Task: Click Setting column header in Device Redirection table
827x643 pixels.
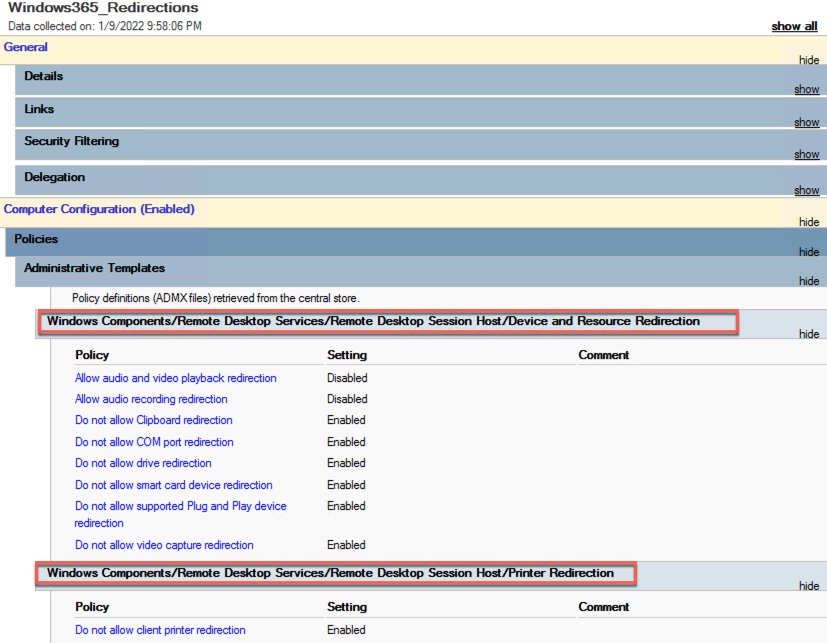Action: 347,355
